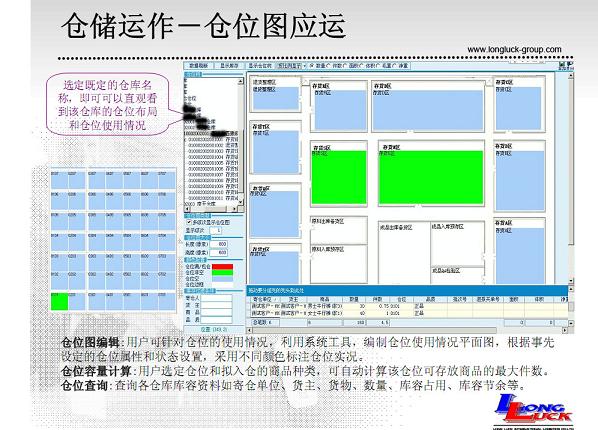This screenshot has height=430, width=598.
Task: Click the warehouse tree scroll up arrow
Action: click(x=241, y=81)
